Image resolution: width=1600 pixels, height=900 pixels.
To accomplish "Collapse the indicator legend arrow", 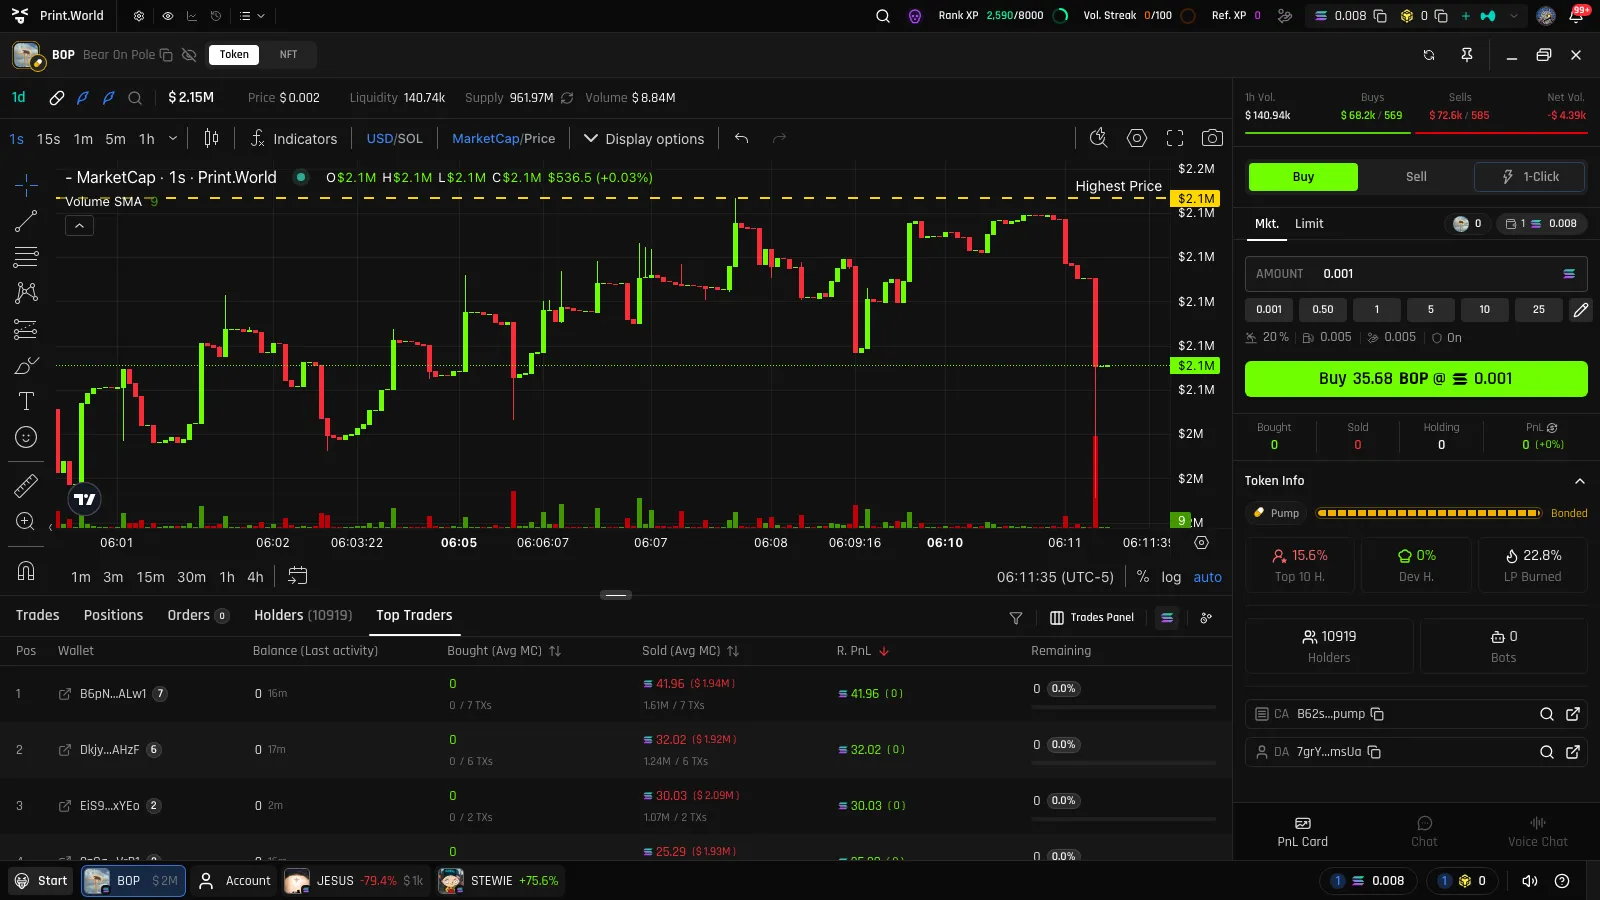I will pos(79,226).
